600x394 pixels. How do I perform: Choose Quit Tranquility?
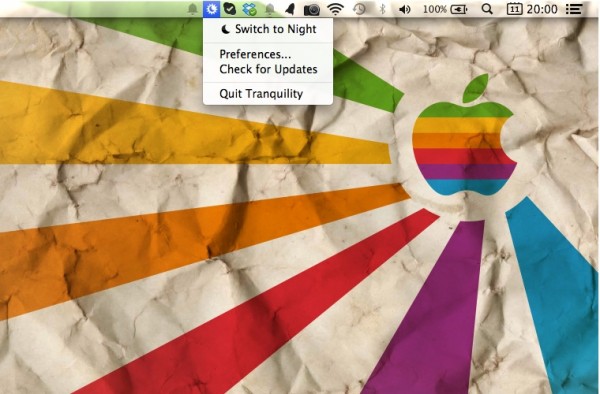pyautogui.click(x=268, y=94)
